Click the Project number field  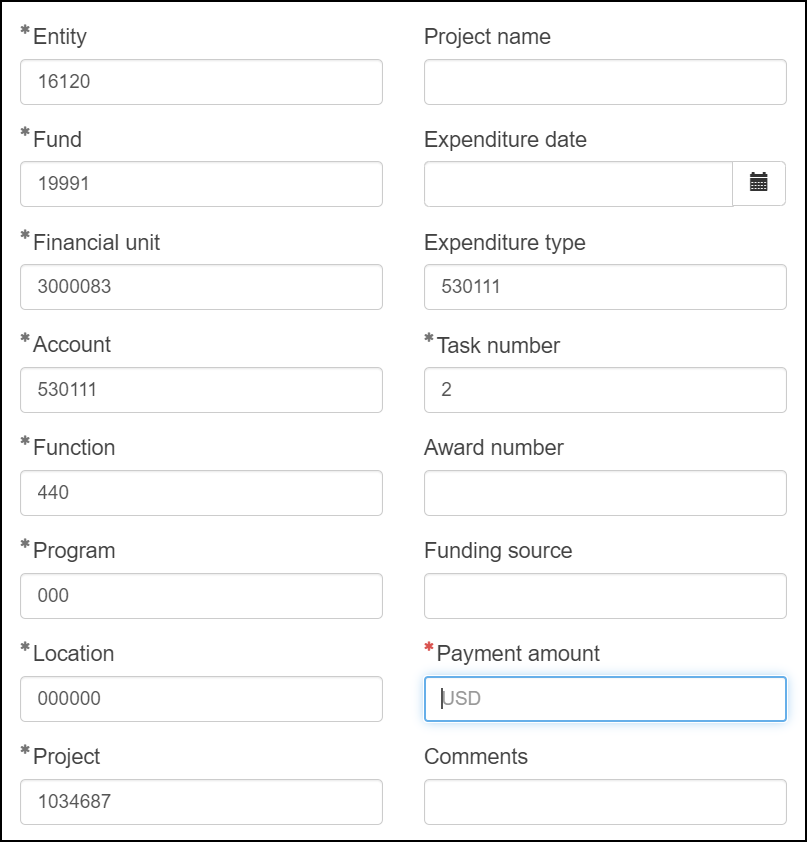pyautogui.click(x=201, y=802)
